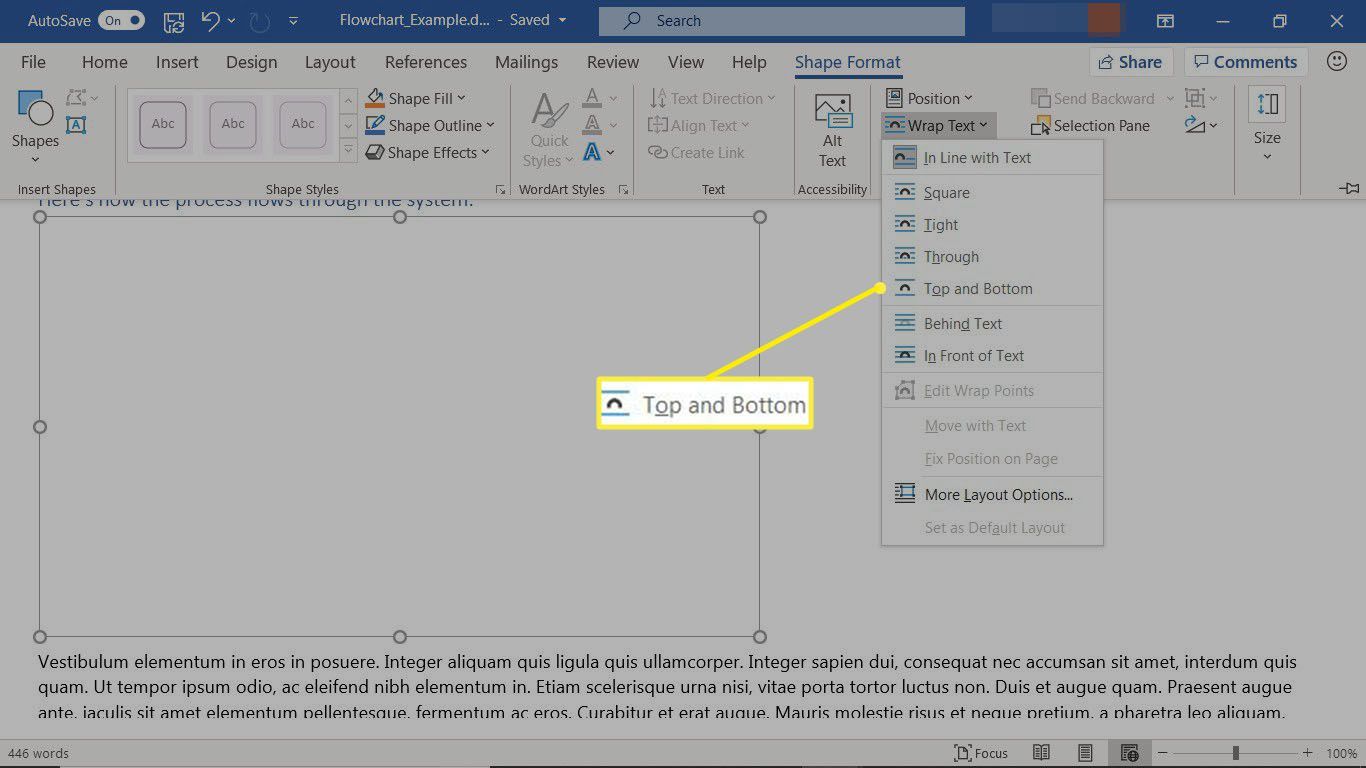Click the Wrap Text dropdown button

[938, 125]
